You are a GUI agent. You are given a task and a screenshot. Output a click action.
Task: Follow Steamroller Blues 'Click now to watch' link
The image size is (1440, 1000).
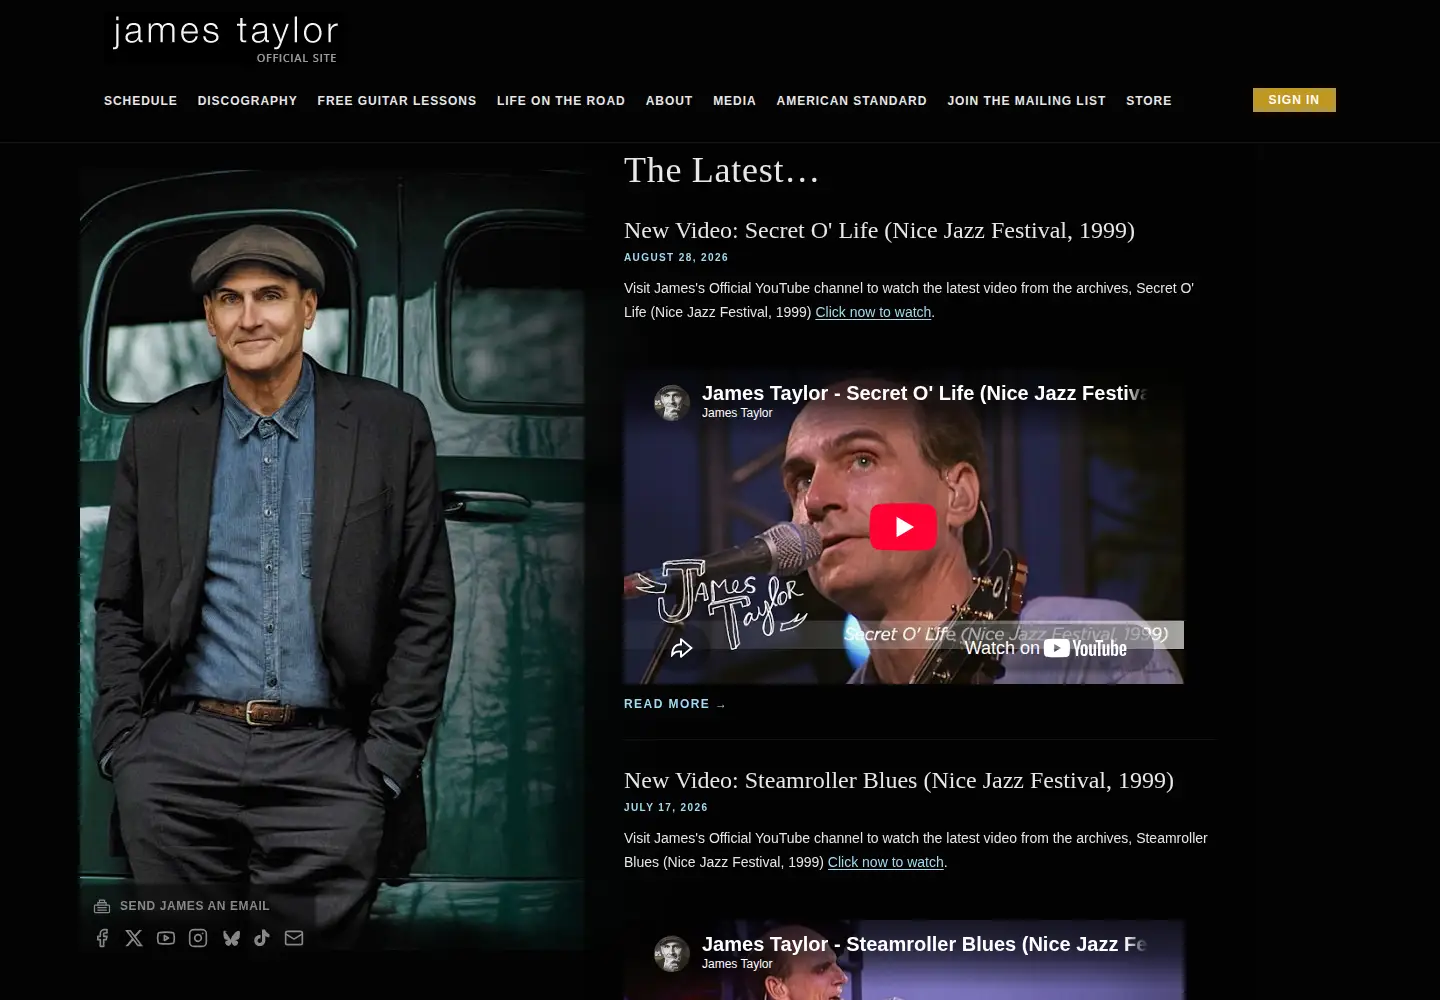tap(886, 862)
